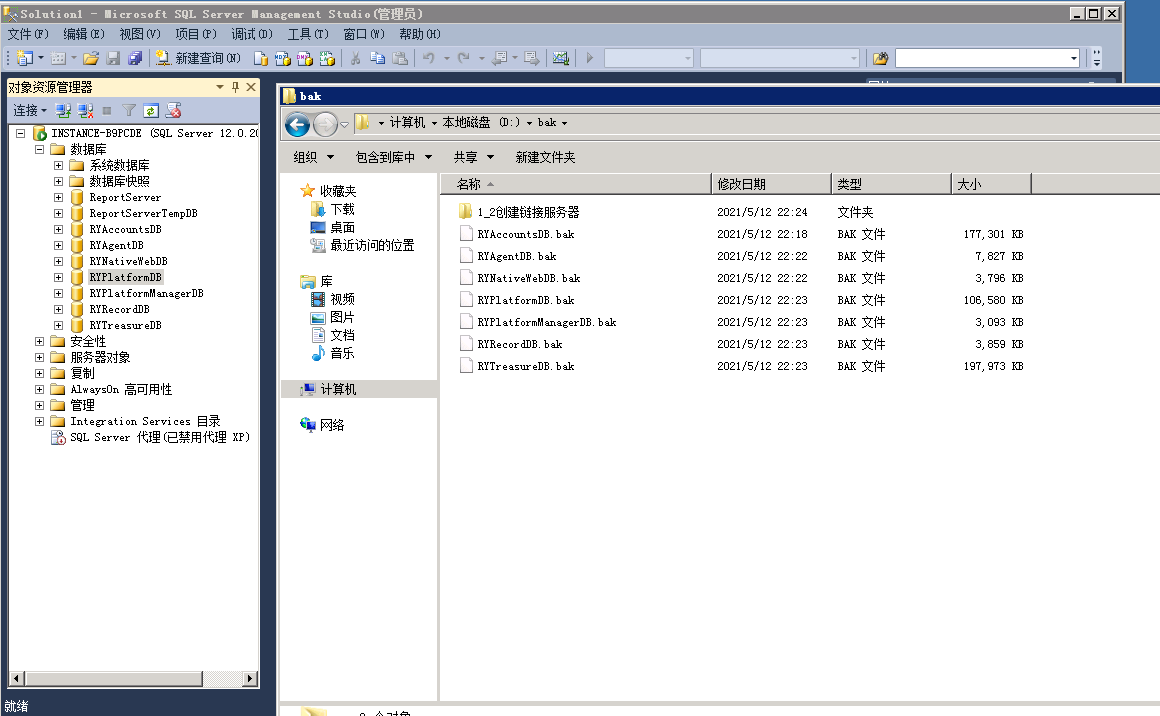Click the Copy icon in toolbar
The width and height of the screenshot is (1160, 716).
pos(377,58)
